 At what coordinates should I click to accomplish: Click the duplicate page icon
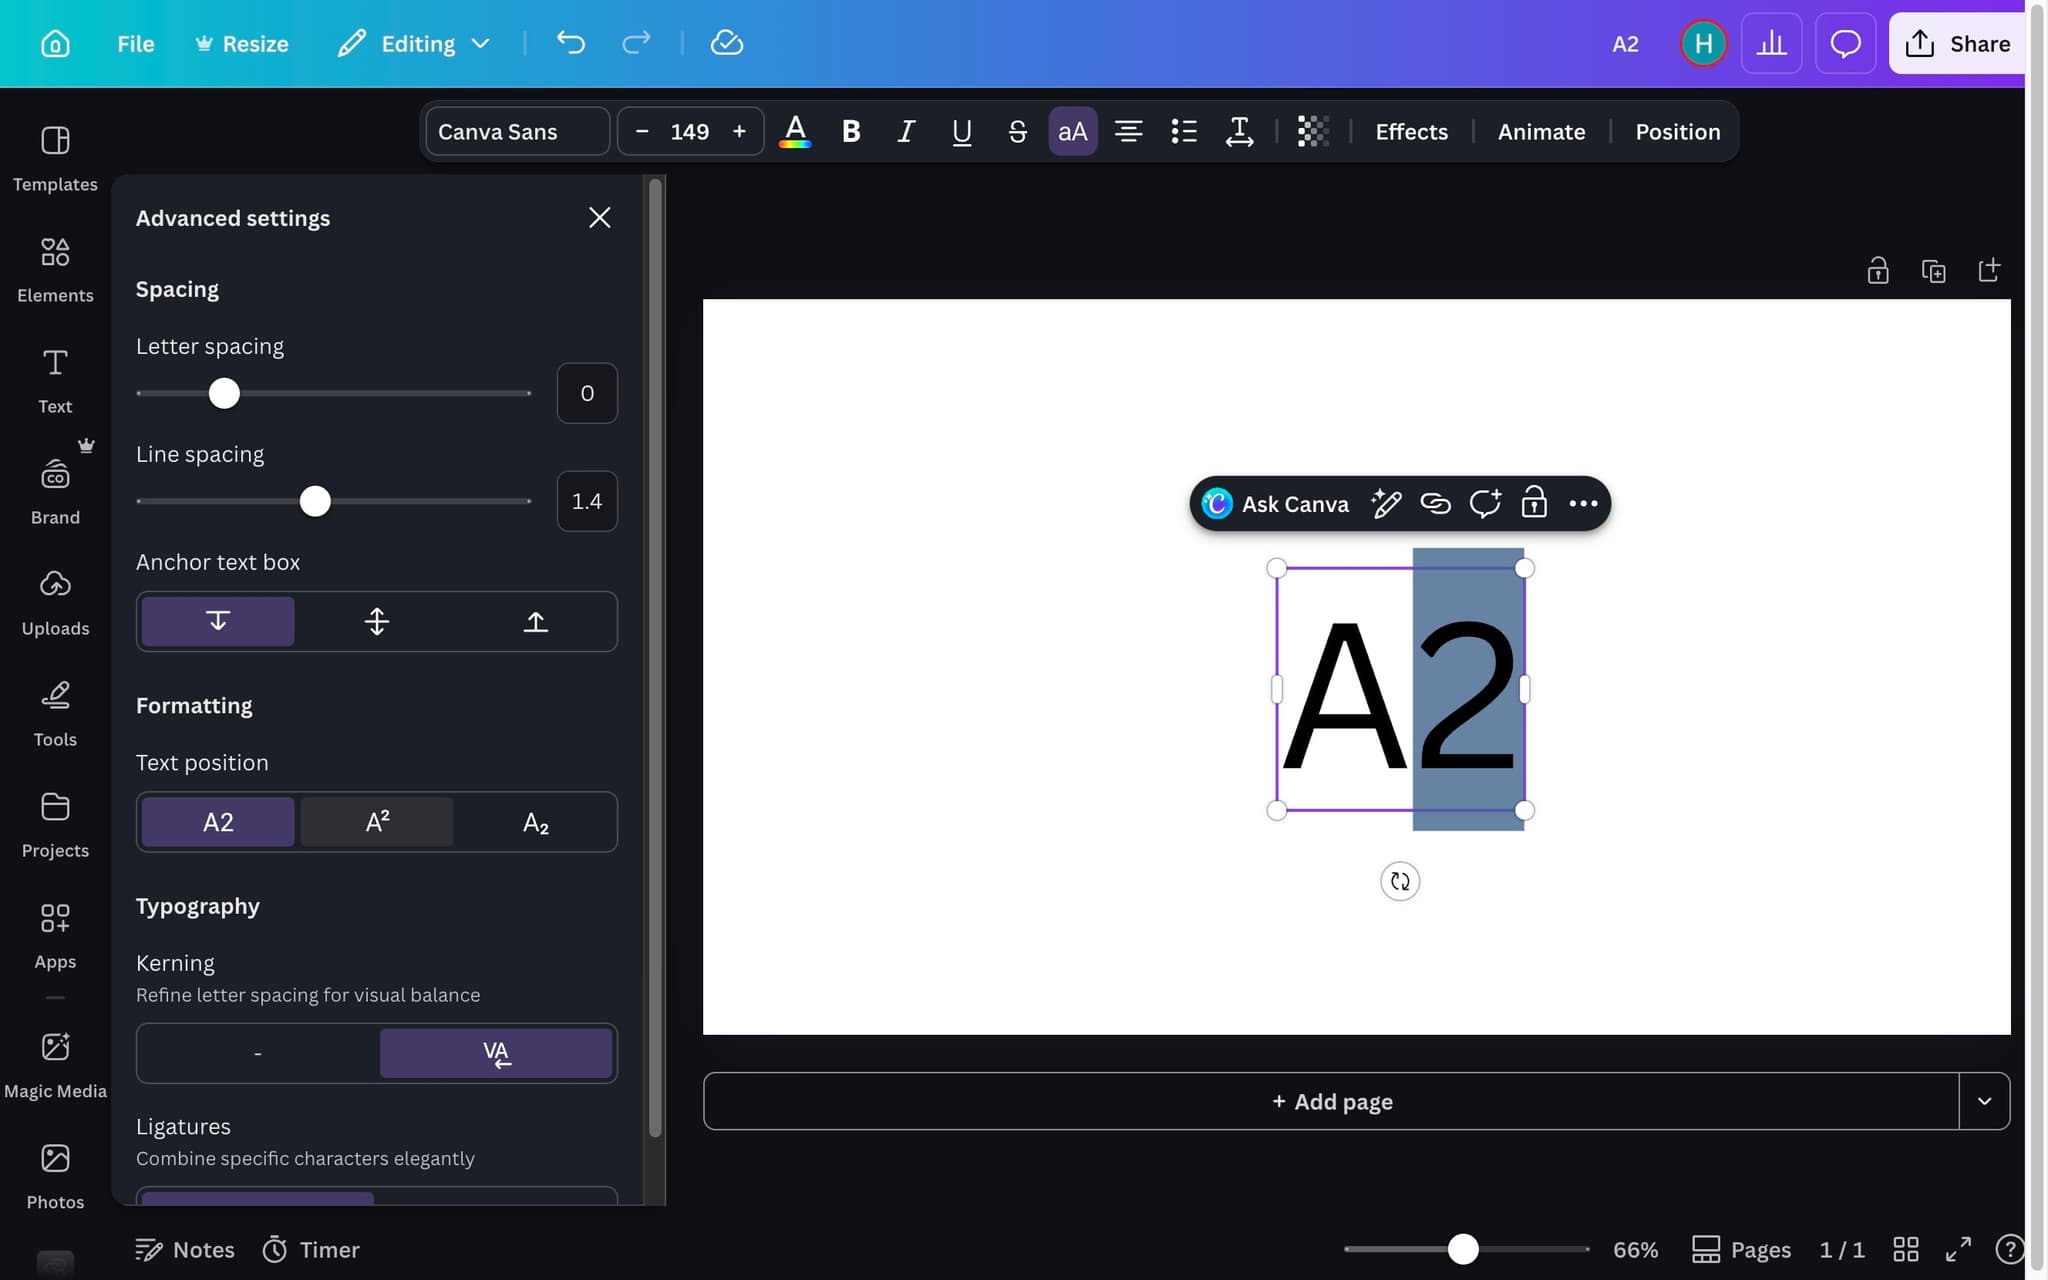coord(1933,270)
